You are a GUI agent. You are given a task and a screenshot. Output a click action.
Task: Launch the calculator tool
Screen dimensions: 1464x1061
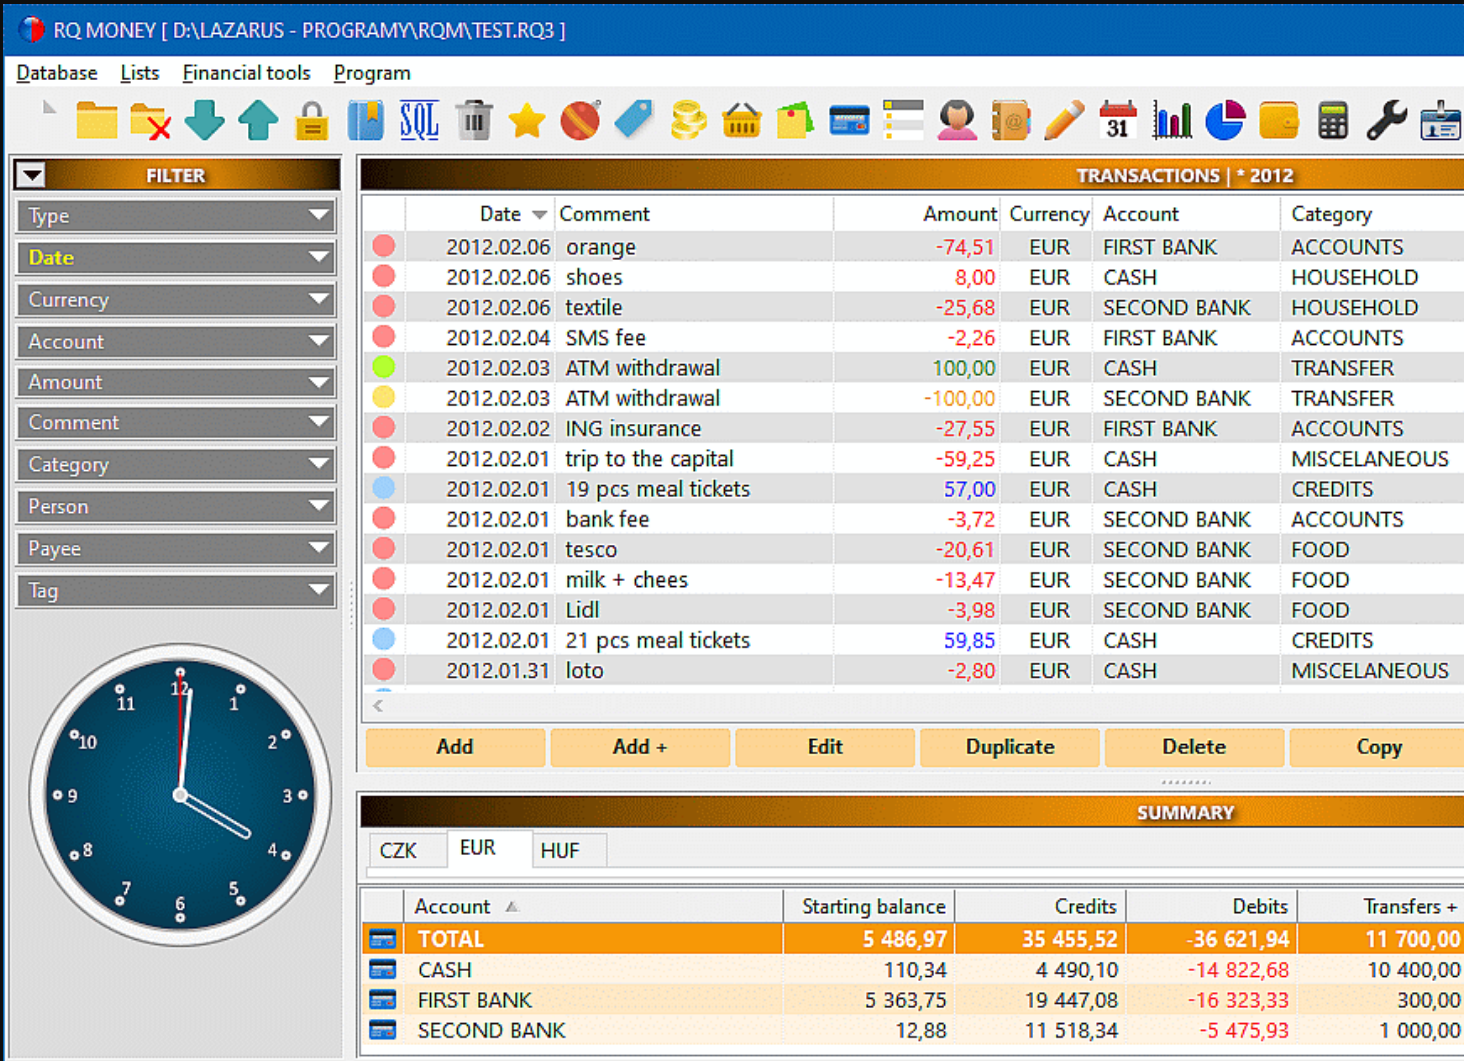[x=1332, y=120]
